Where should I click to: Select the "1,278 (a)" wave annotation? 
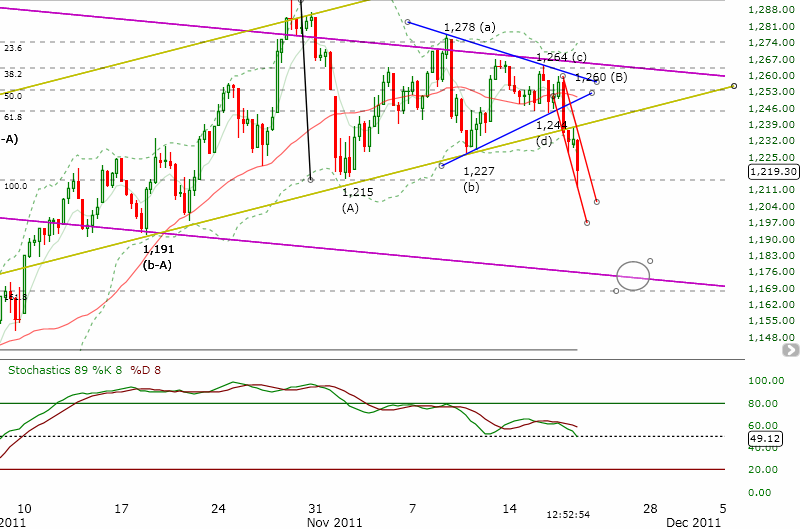pos(470,26)
